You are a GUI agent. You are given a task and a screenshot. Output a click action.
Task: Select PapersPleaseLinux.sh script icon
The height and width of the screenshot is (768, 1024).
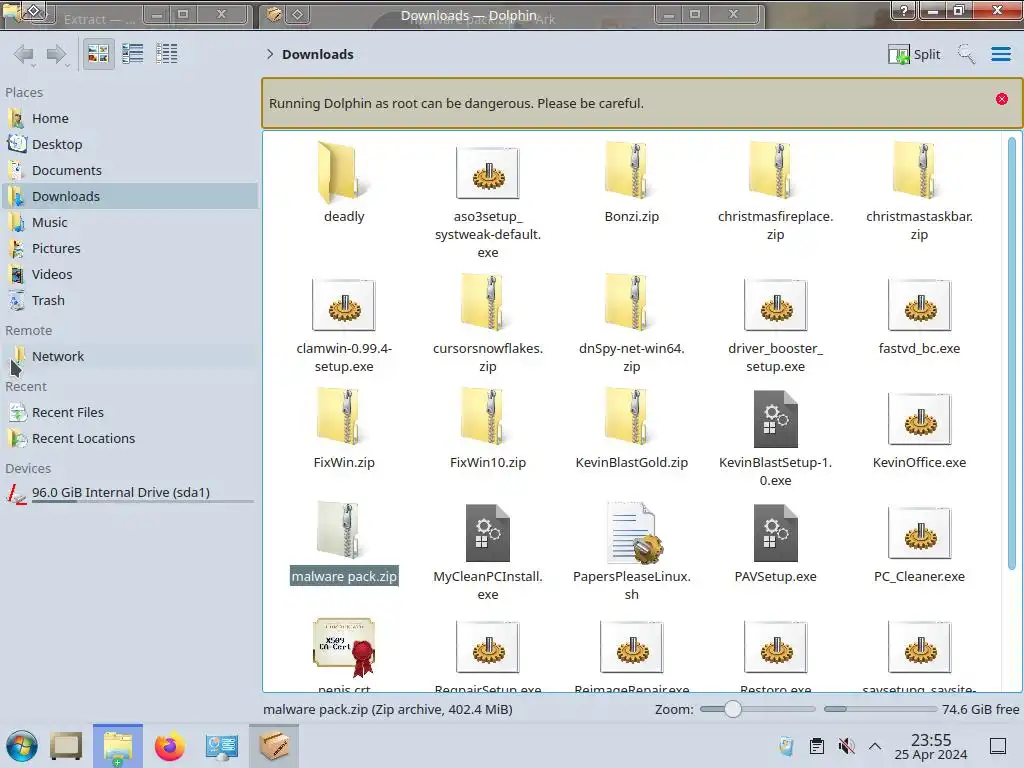coord(633,533)
